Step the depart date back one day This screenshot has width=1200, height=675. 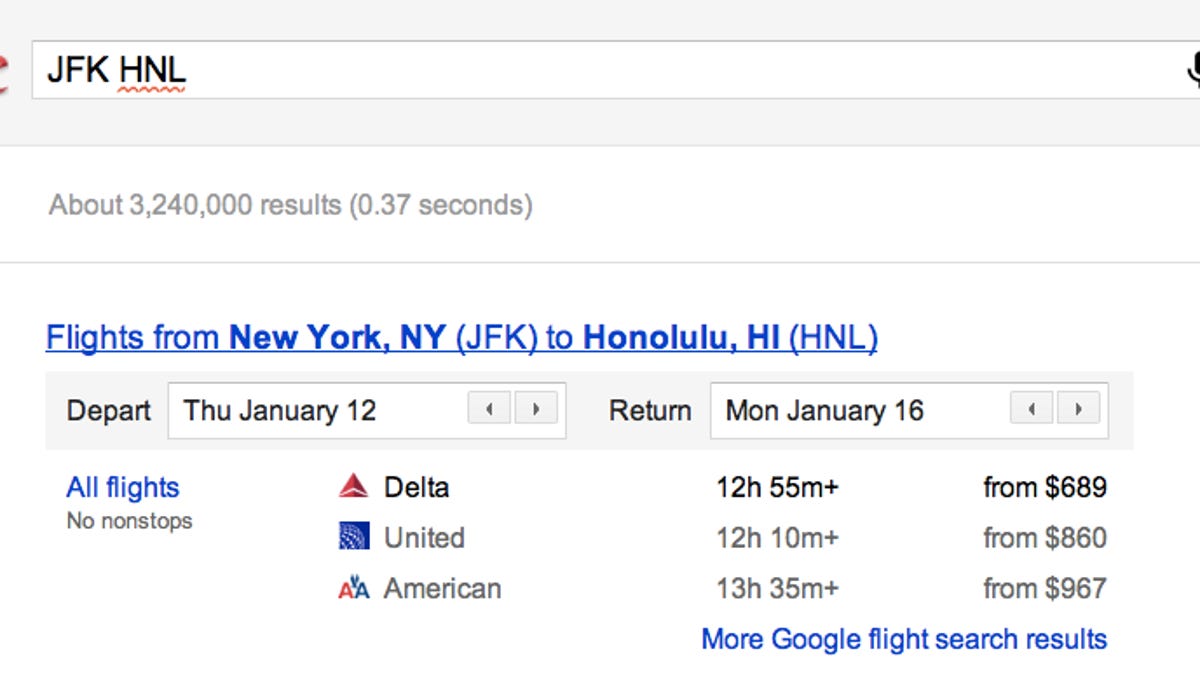click(x=488, y=409)
